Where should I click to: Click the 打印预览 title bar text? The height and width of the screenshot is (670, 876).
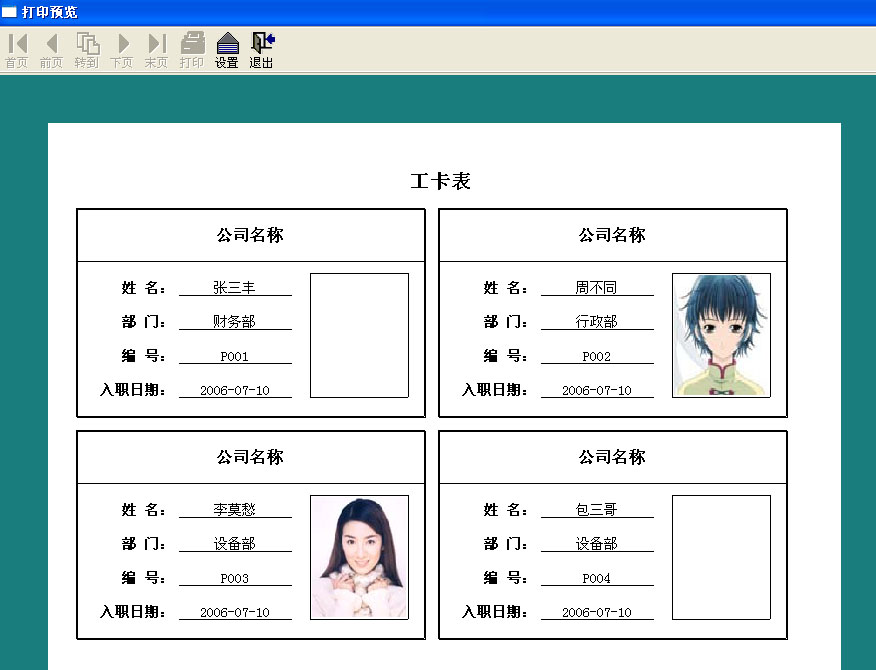(x=49, y=12)
